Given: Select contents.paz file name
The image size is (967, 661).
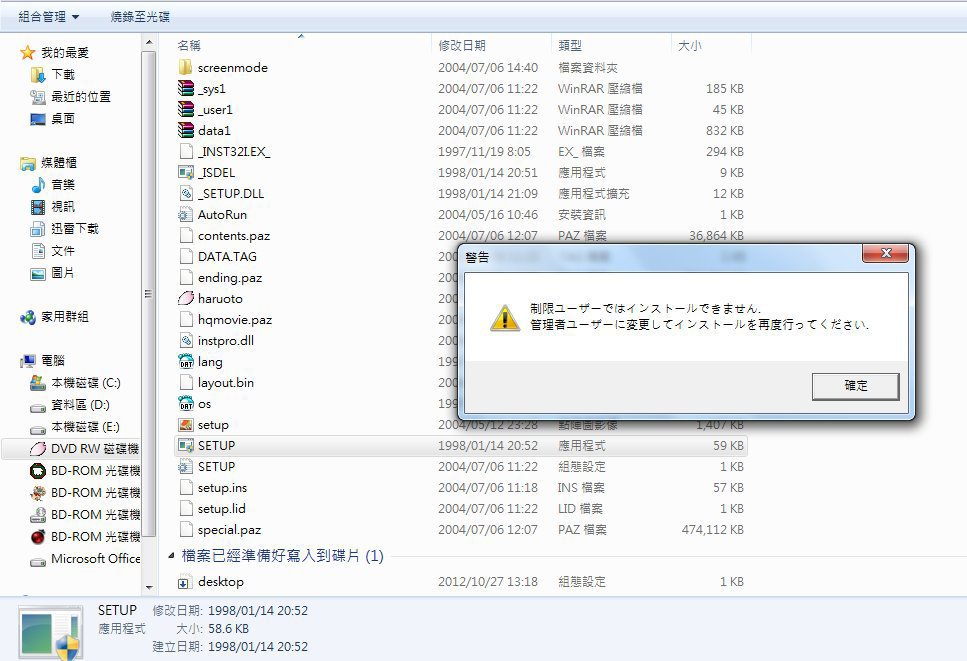Looking at the screenshot, I should [234, 236].
